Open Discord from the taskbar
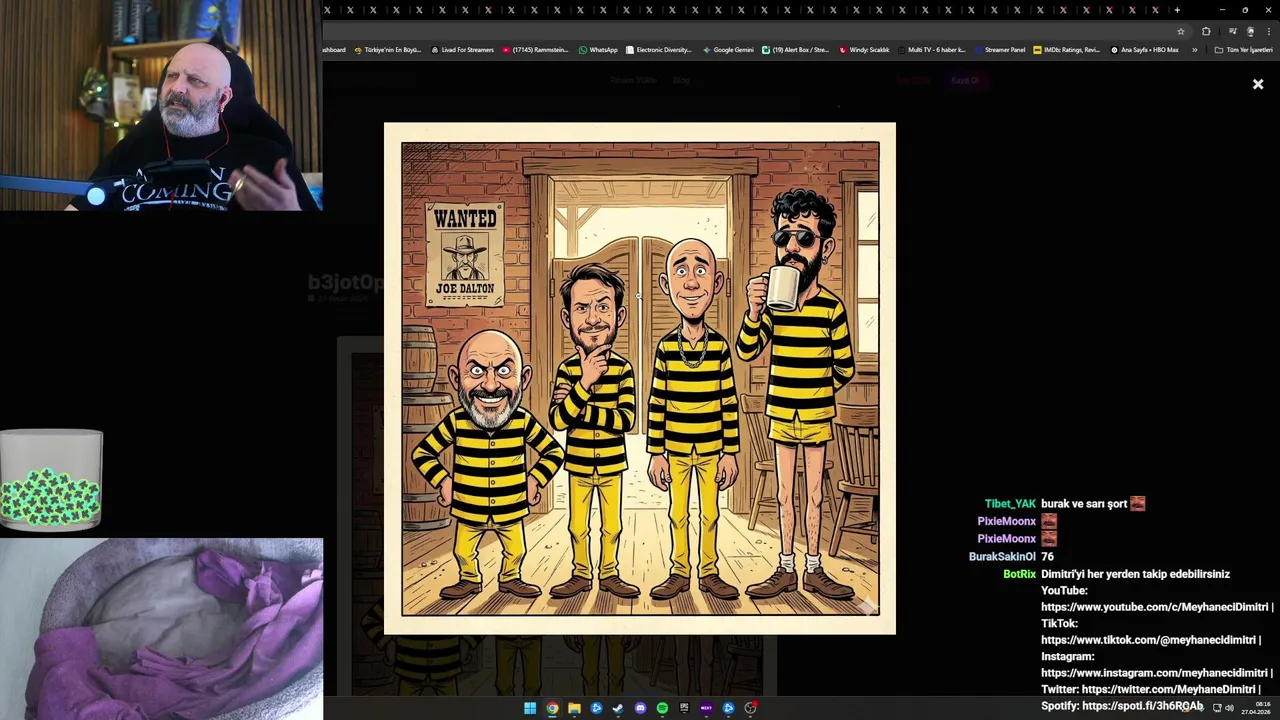Image resolution: width=1280 pixels, height=720 pixels. point(640,708)
